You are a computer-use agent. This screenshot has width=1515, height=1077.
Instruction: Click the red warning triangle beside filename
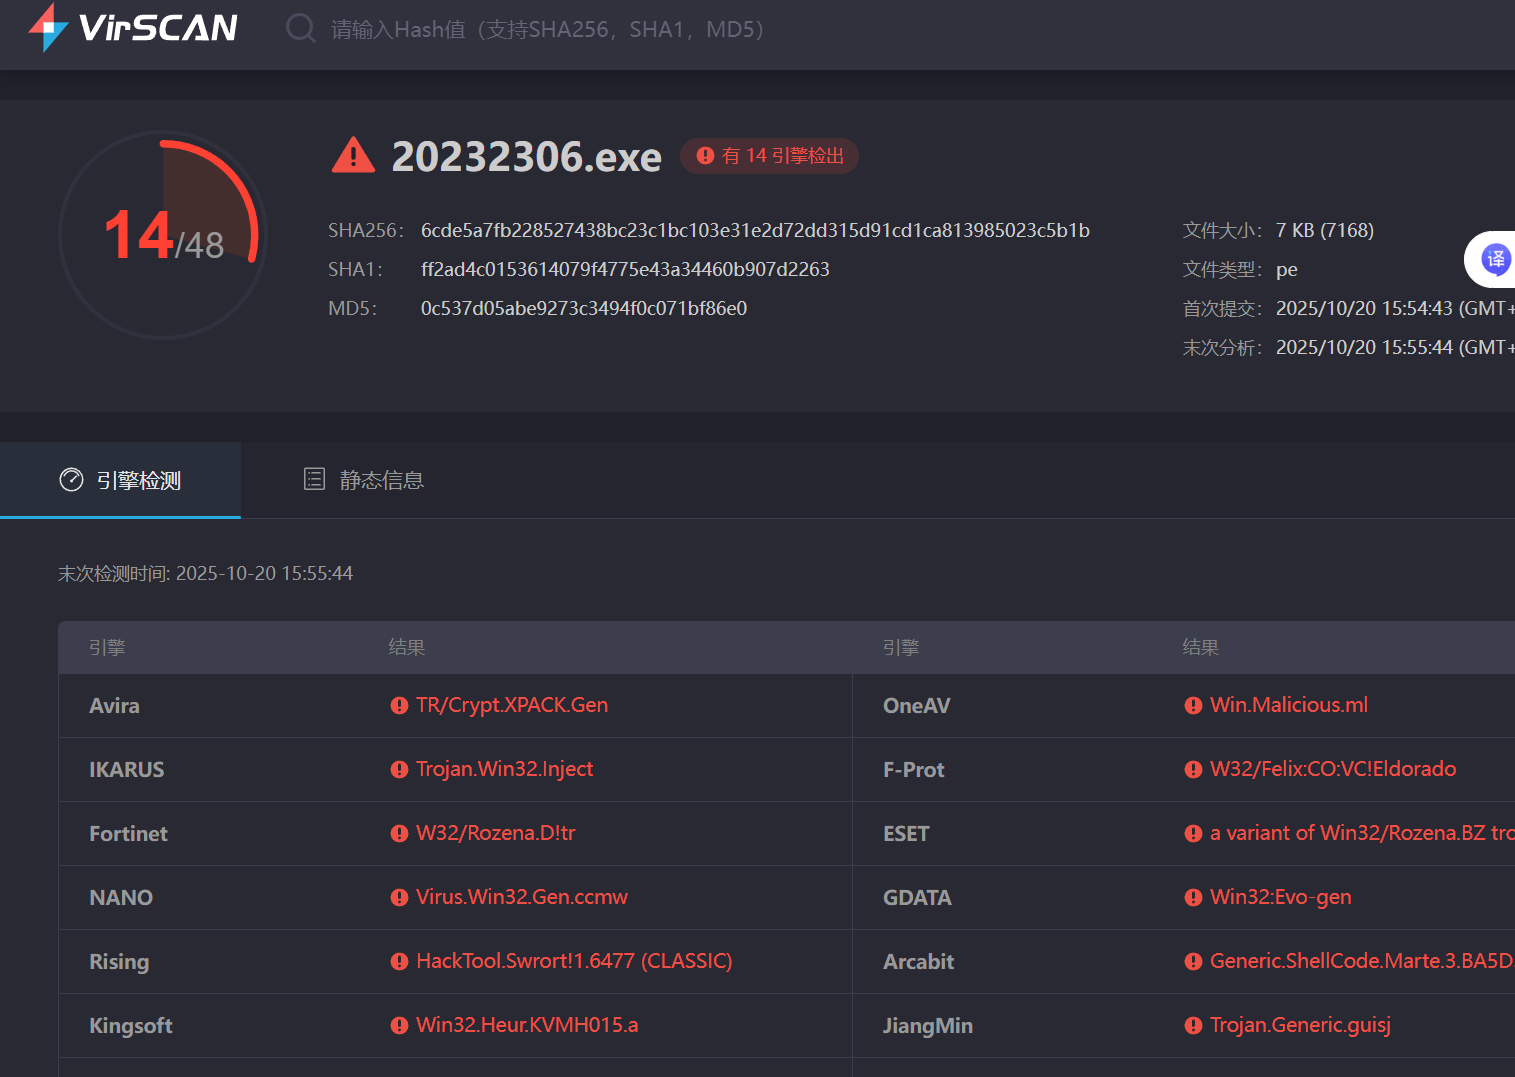pyautogui.click(x=353, y=156)
